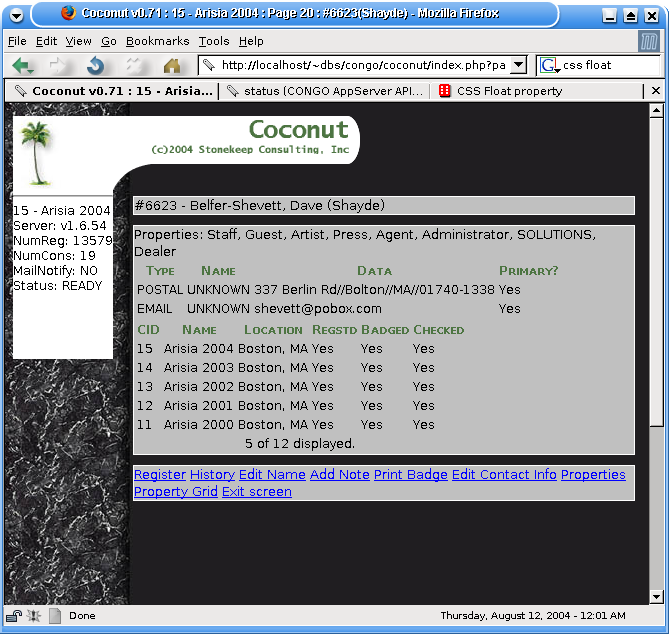Reload the page with the blue Reload icon
Image resolution: width=669 pixels, height=634 pixels.
(96, 66)
